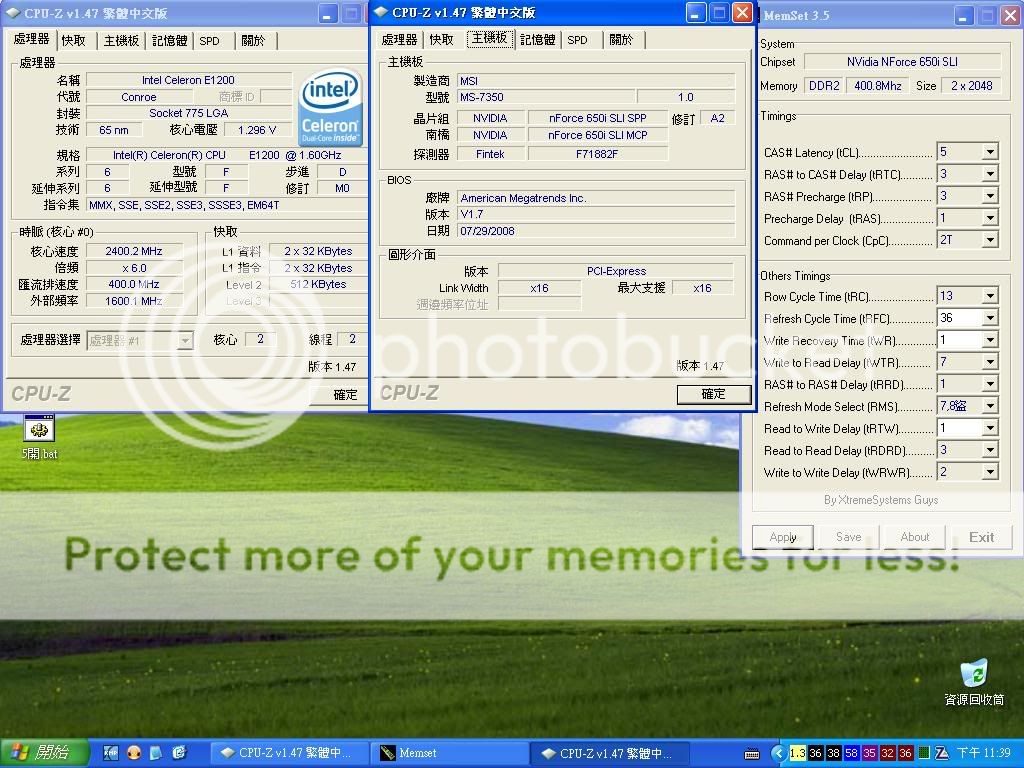The height and width of the screenshot is (768, 1024).
Task: Click the orange round quick launch icon
Action: click(x=134, y=753)
